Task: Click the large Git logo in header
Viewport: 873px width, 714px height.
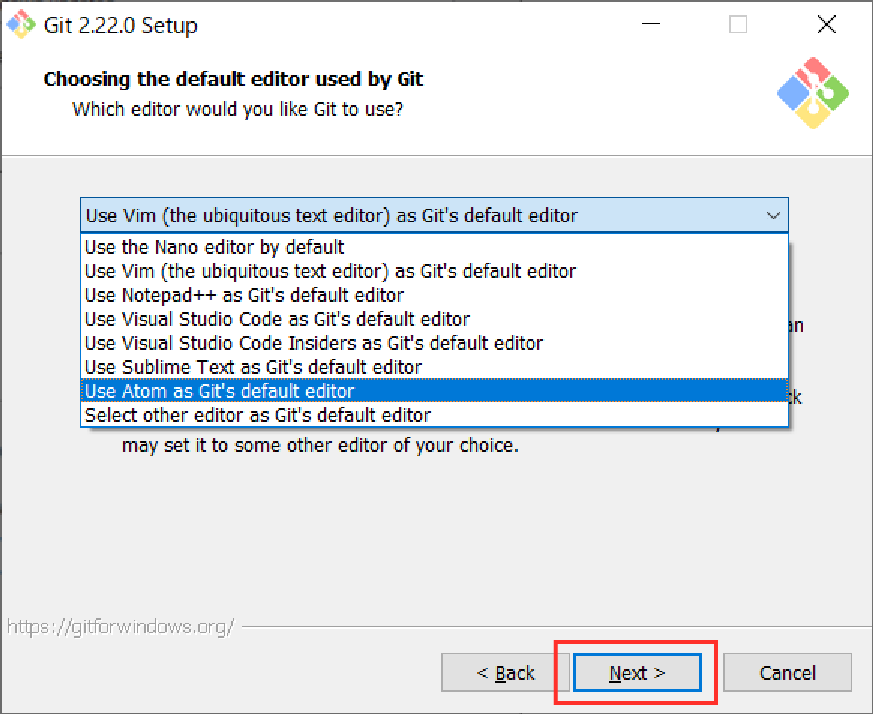Action: click(x=813, y=92)
